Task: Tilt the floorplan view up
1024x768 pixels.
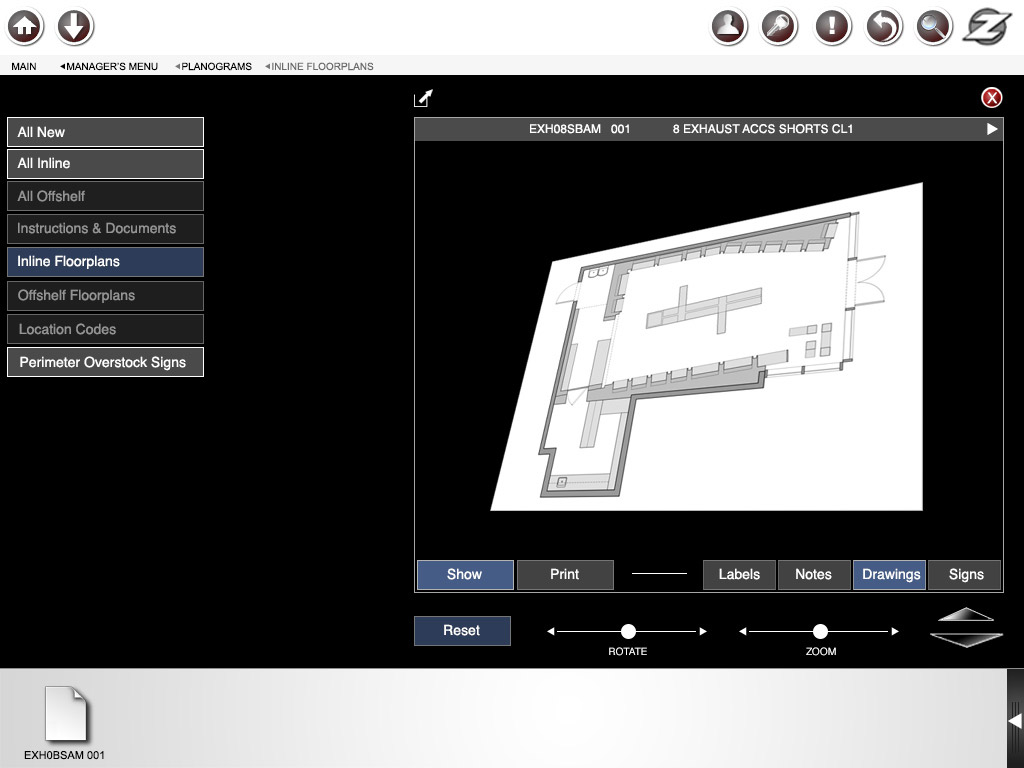Action: tap(965, 615)
